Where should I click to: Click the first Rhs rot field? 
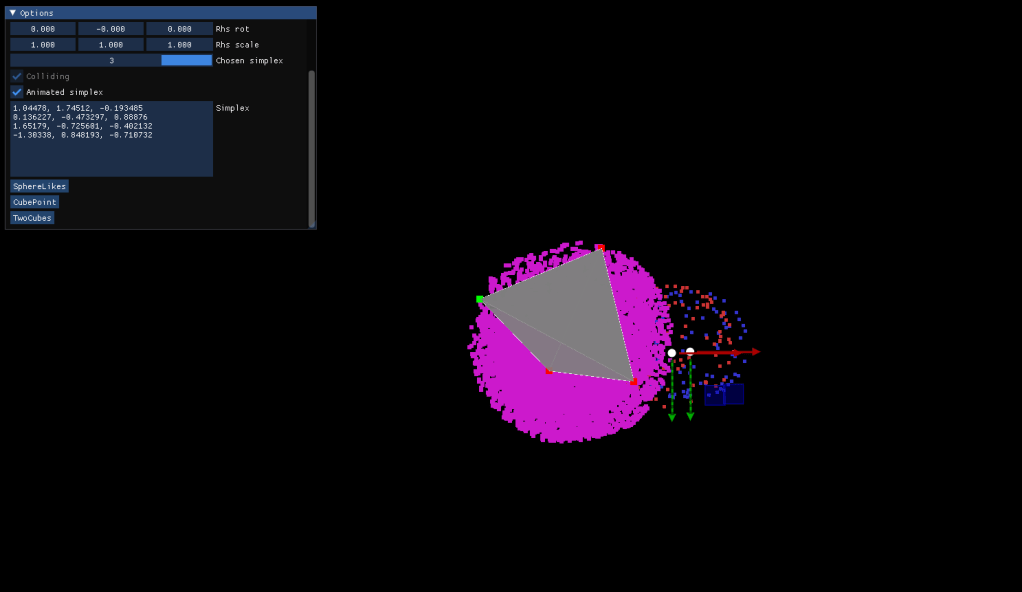(43, 29)
